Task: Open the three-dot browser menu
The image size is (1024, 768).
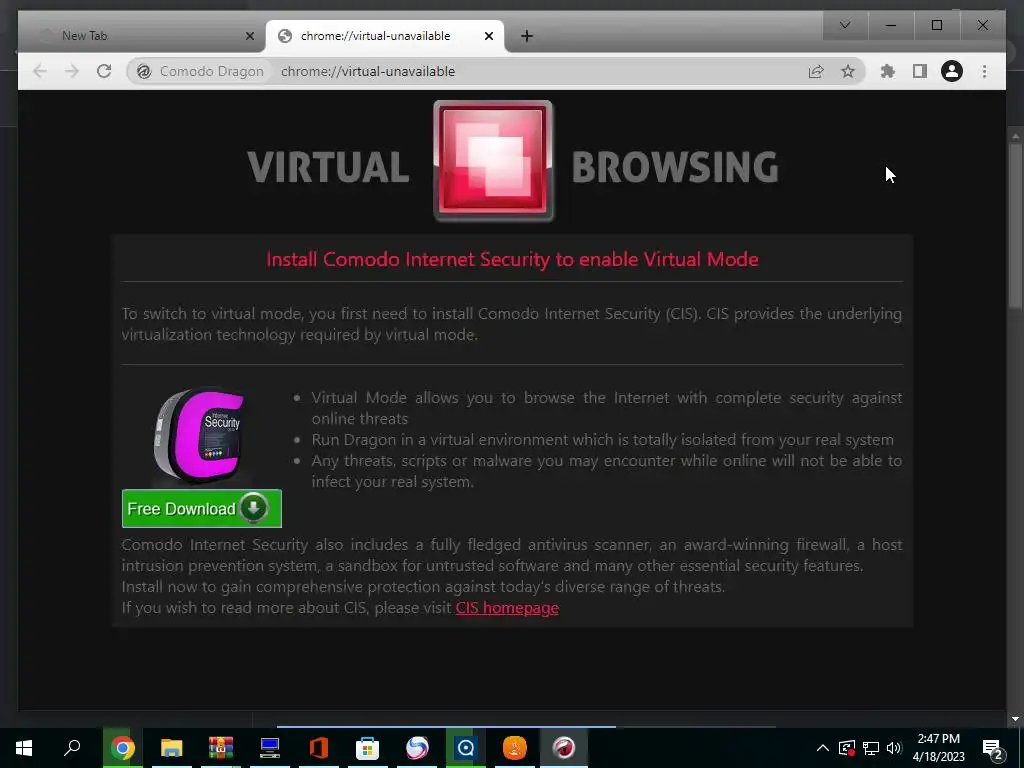Action: click(x=984, y=71)
